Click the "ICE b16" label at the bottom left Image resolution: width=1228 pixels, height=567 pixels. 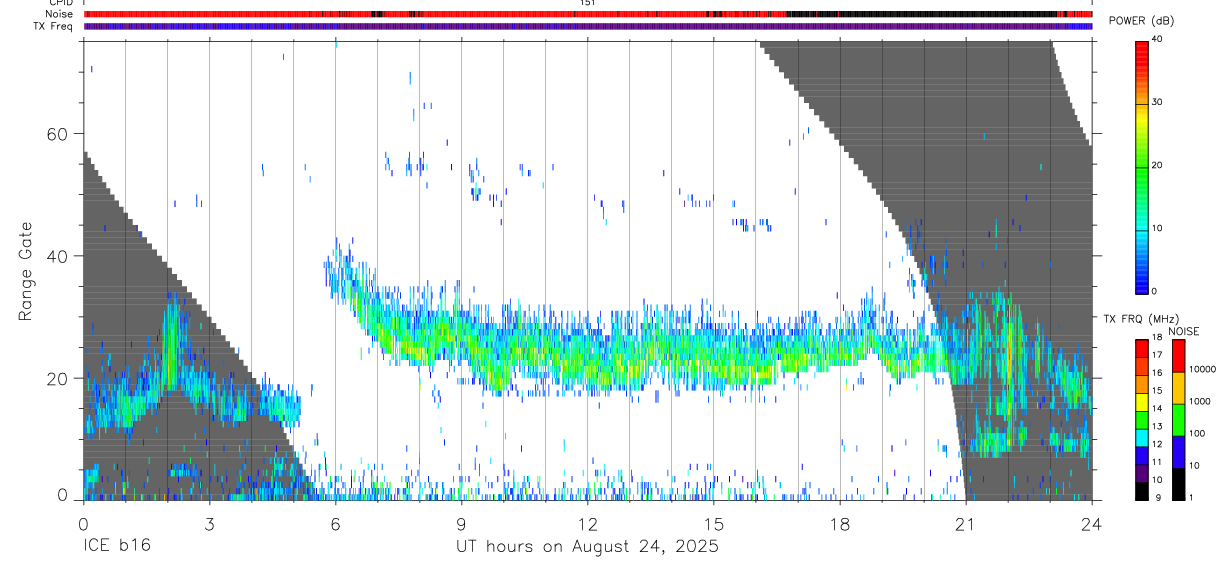pos(116,547)
